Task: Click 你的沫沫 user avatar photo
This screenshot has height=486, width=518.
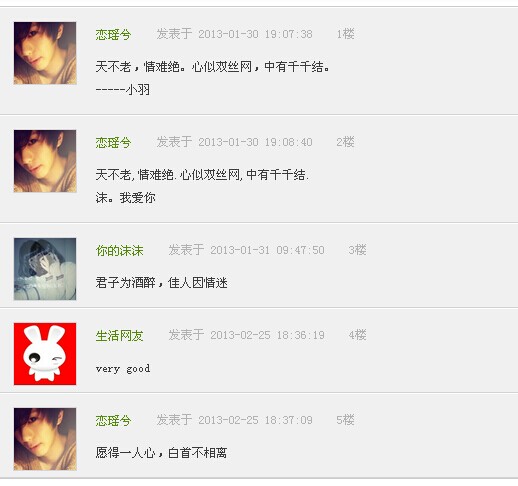Action: 45,269
